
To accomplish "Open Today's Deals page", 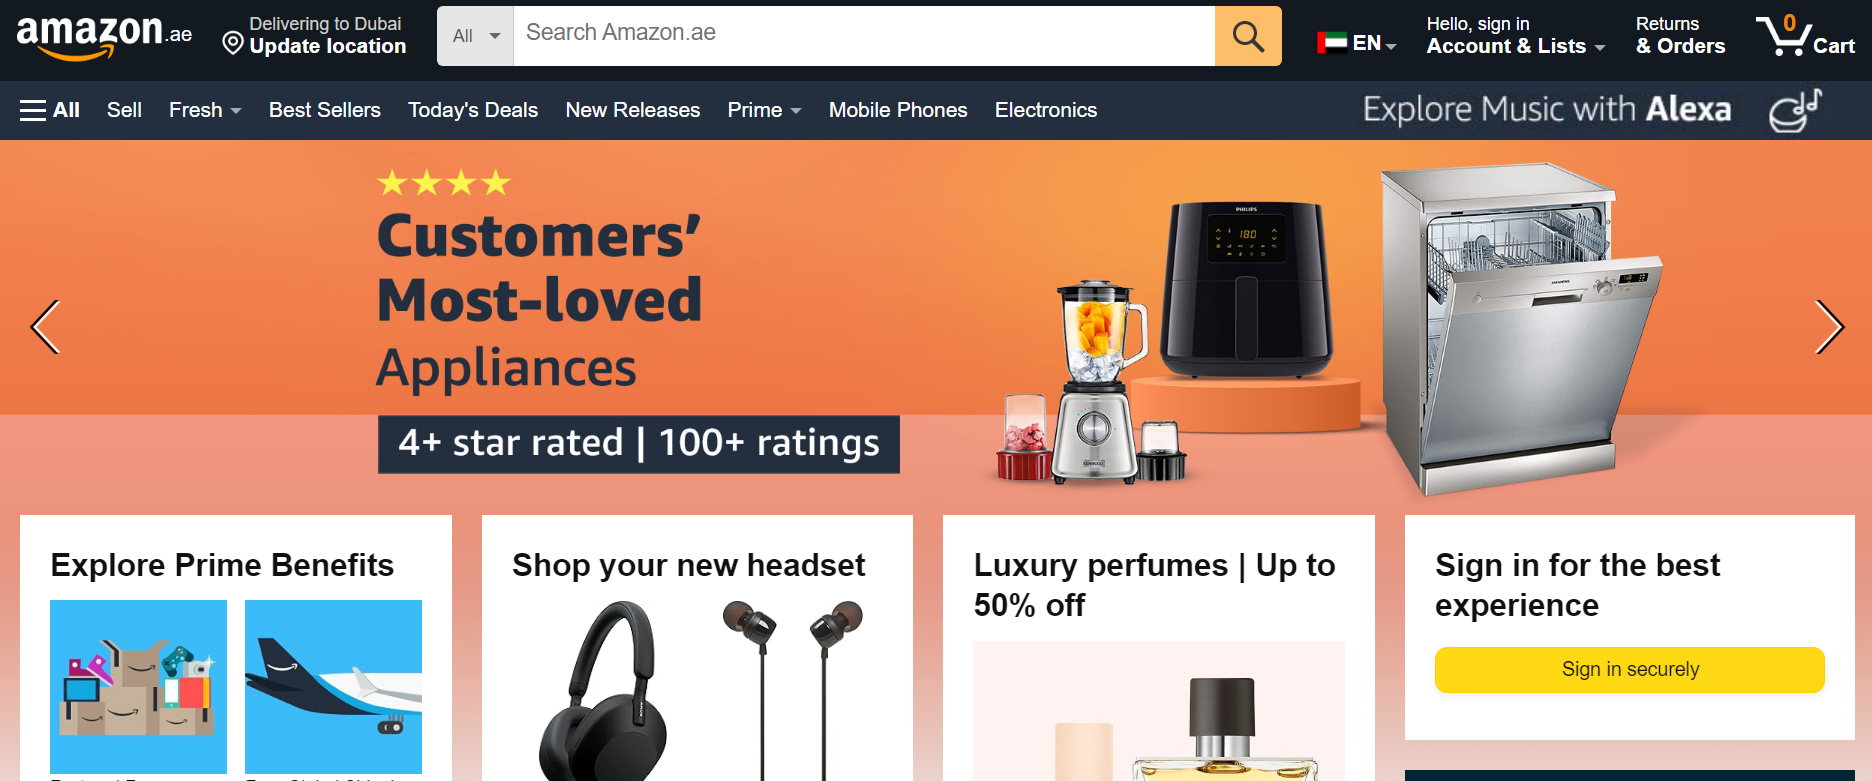I will pyautogui.click(x=473, y=110).
